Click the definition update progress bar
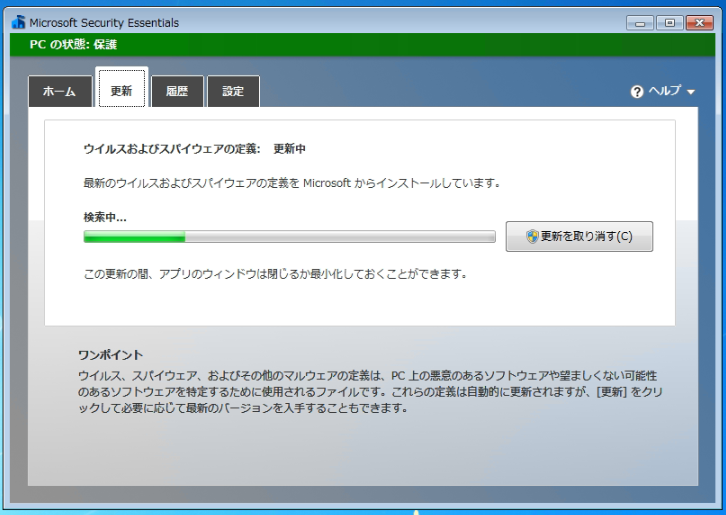 pyautogui.click(x=289, y=237)
